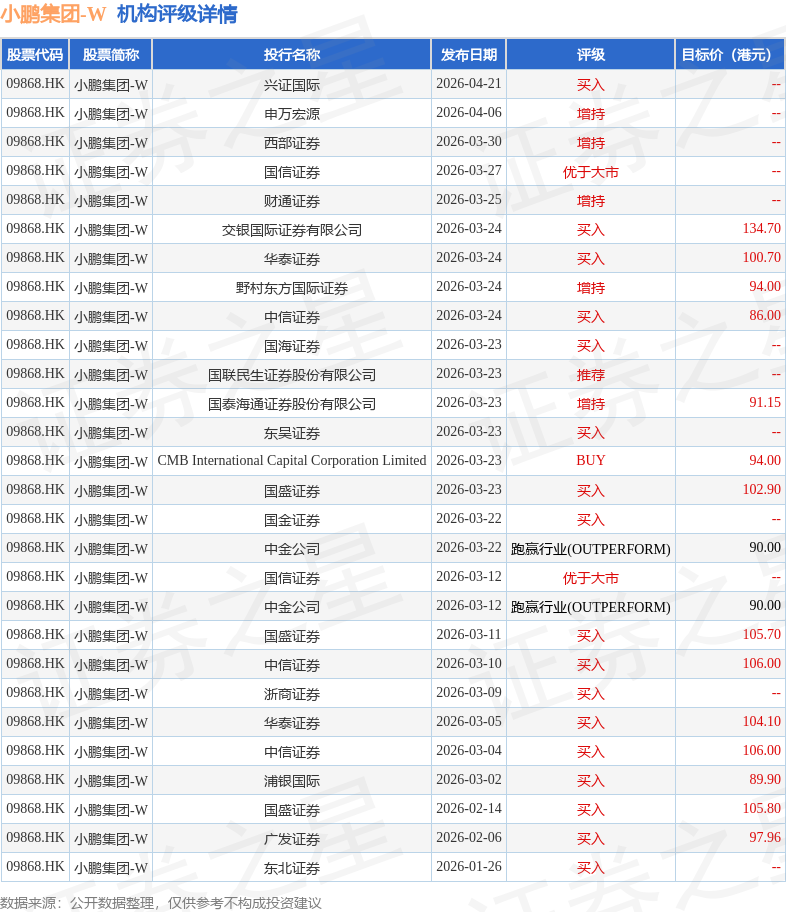The image size is (786, 912).
Task: Select 国联民生证券股份有限公司 cell
Action: click(x=291, y=375)
